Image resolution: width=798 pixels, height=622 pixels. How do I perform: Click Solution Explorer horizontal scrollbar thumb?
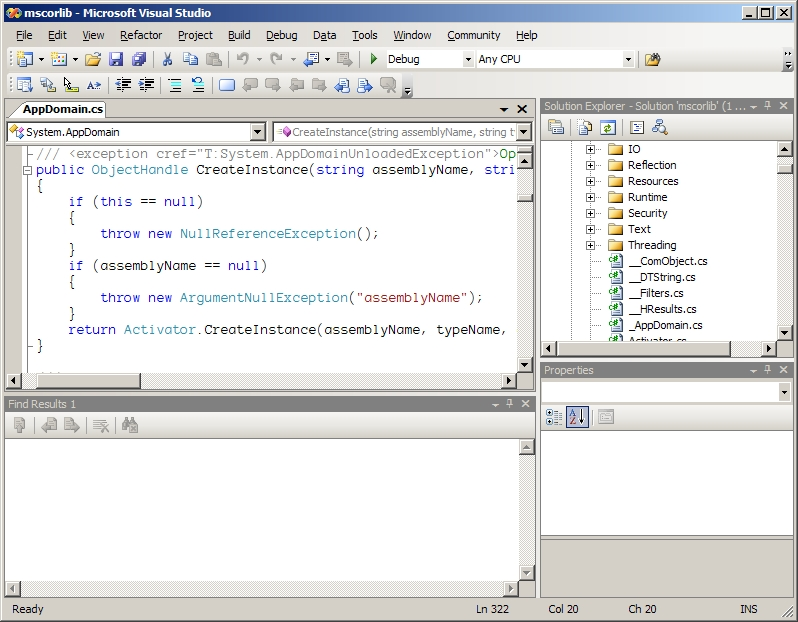pyautogui.click(x=644, y=349)
